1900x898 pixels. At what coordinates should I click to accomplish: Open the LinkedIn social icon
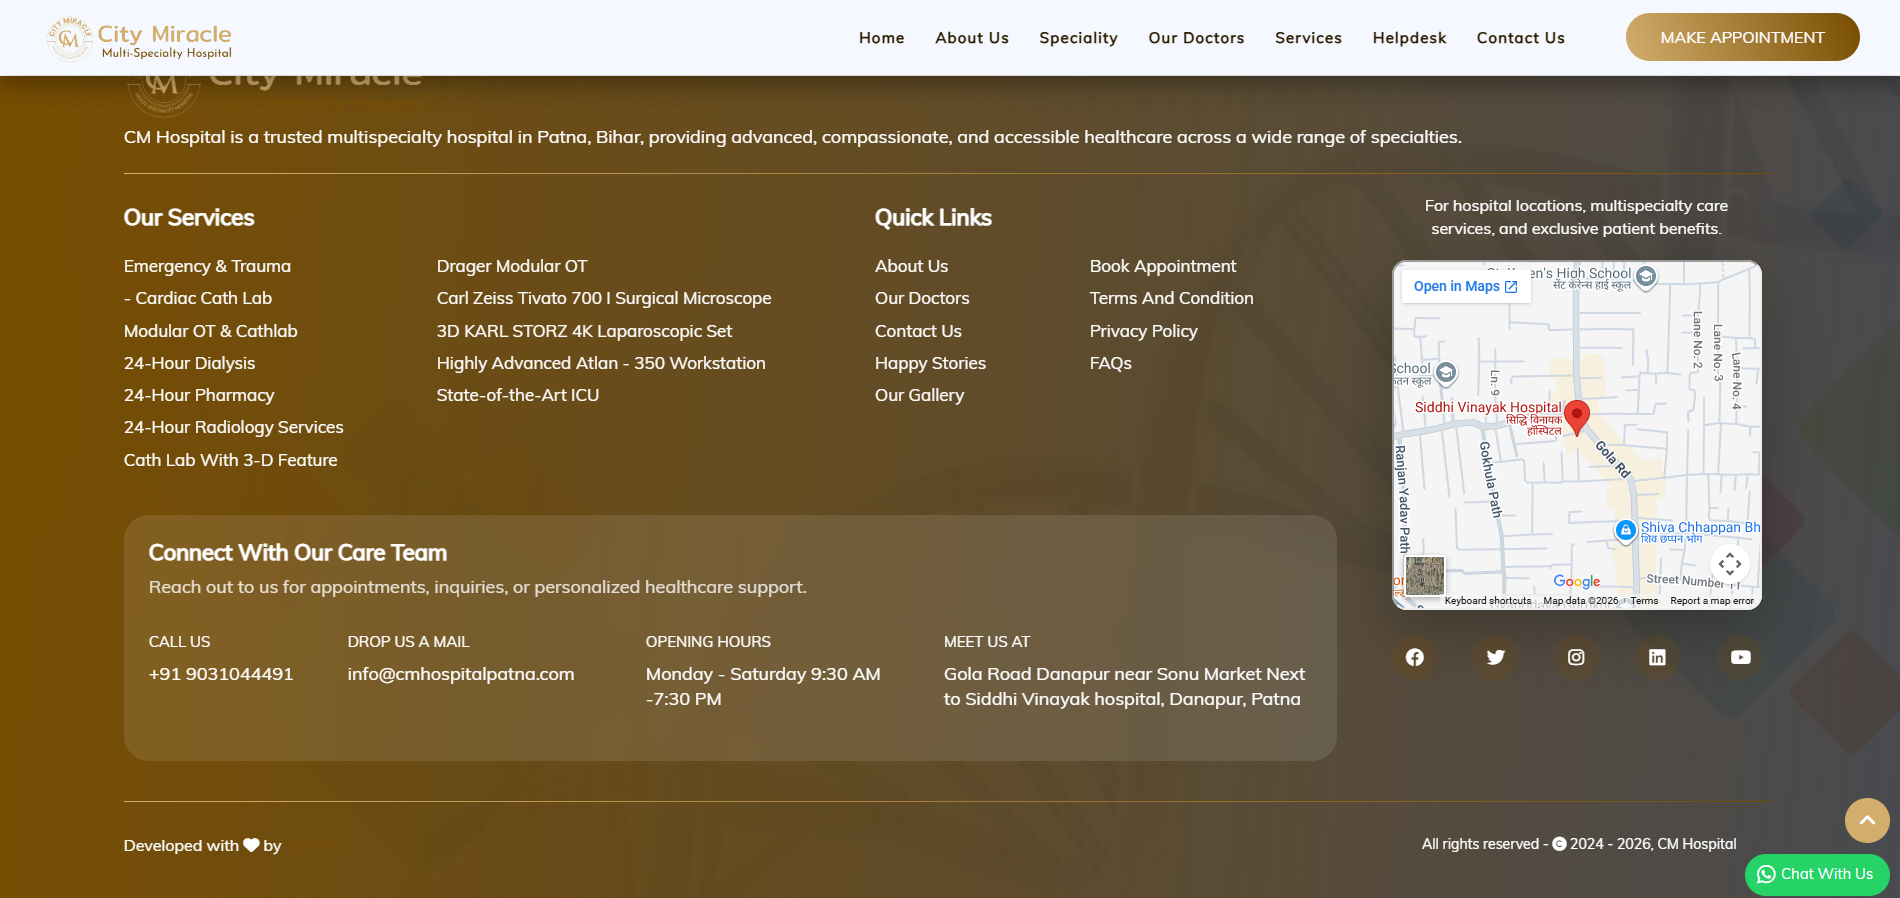(1657, 657)
